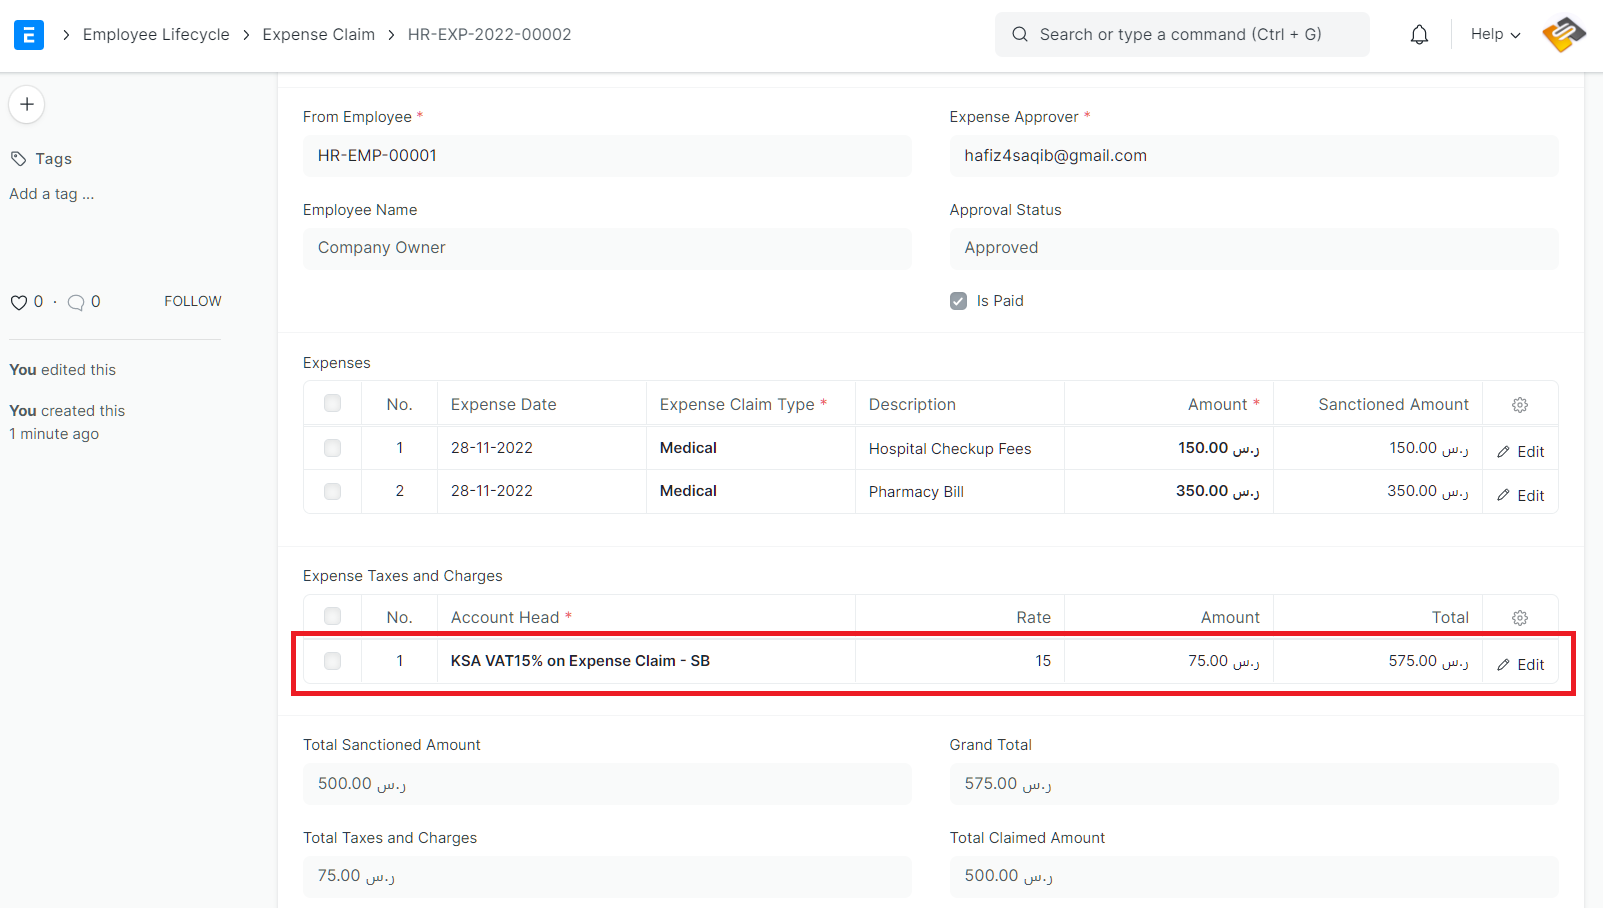Image resolution: width=1603 pixels, height=908 pixels.
Task: Click the Pharmacy Bill description cell
Action: point(959,492)
